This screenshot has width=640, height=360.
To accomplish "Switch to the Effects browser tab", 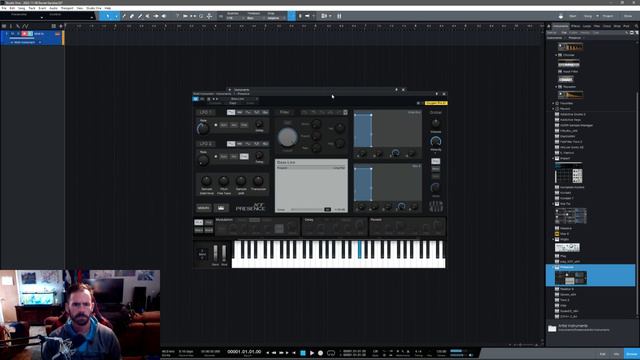I will coord(576,26).
